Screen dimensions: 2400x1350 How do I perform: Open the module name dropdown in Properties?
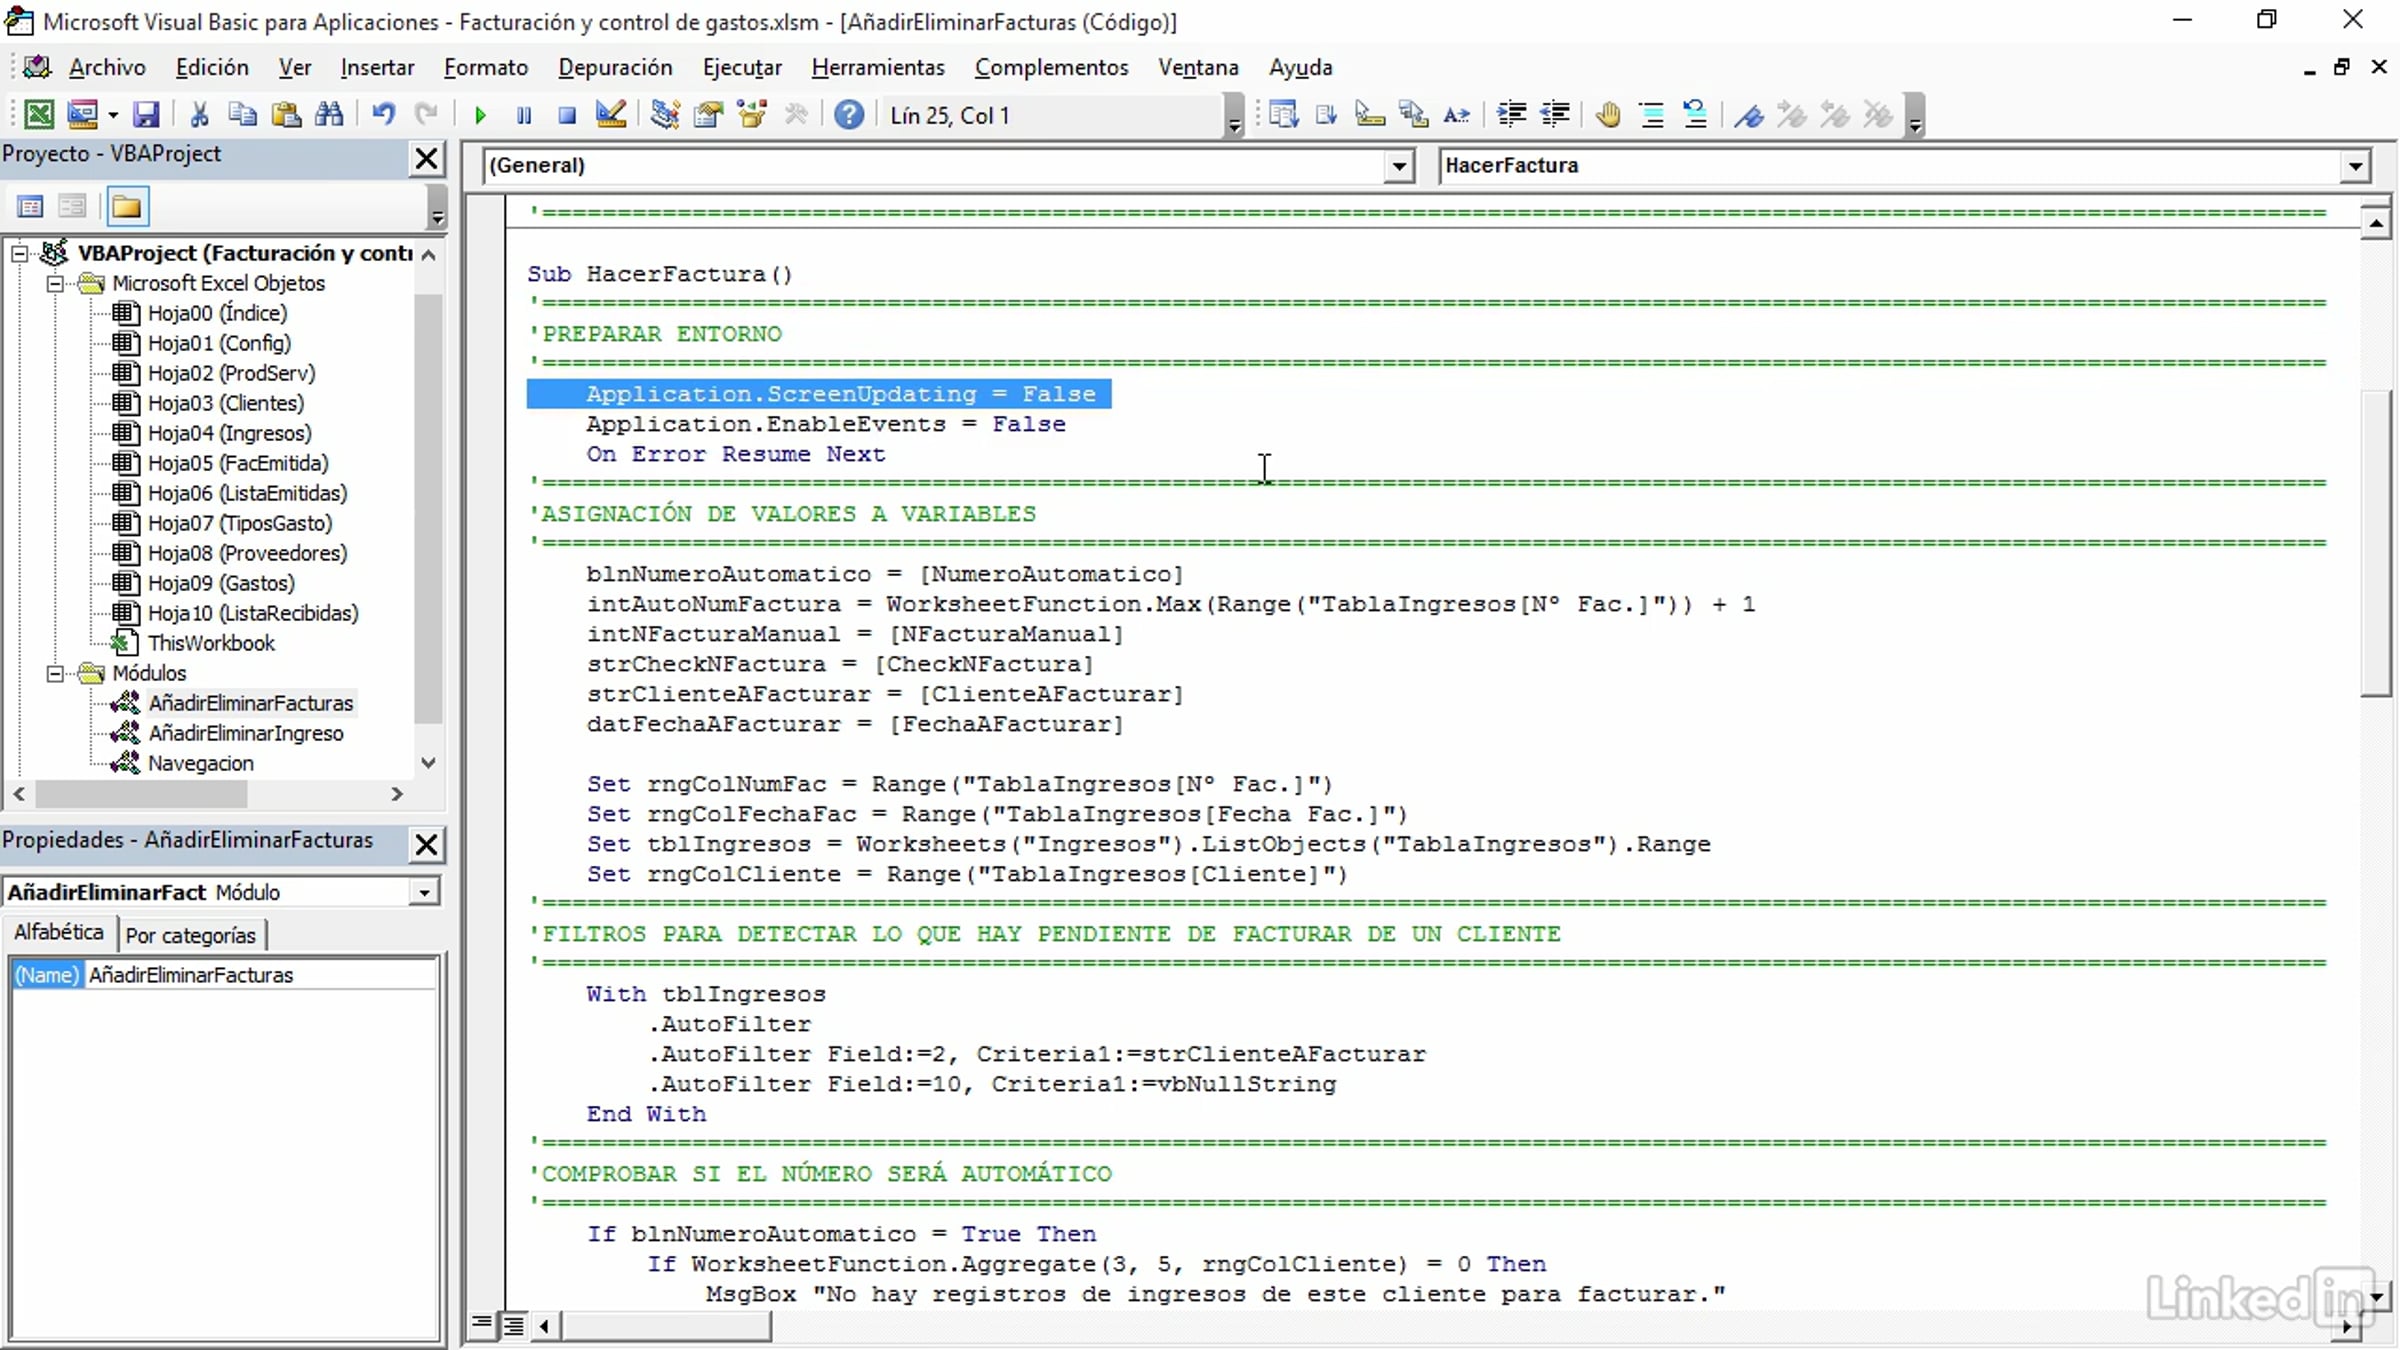[x=424, y=892]
